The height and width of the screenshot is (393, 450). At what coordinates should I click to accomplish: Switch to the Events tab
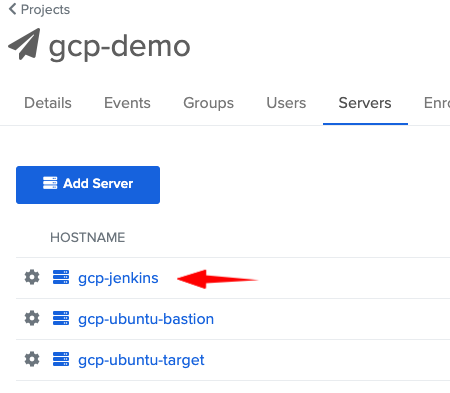point(127,103)
